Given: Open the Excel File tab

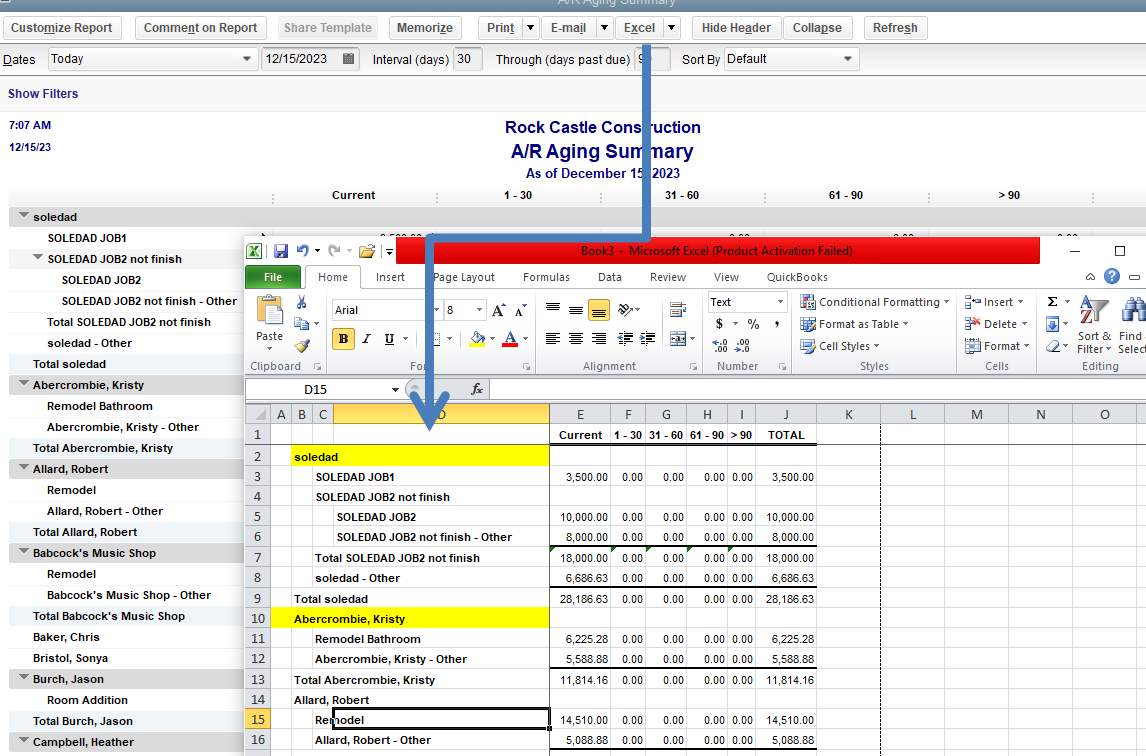Looking at the screenshot, I should (x=273, y=277).
